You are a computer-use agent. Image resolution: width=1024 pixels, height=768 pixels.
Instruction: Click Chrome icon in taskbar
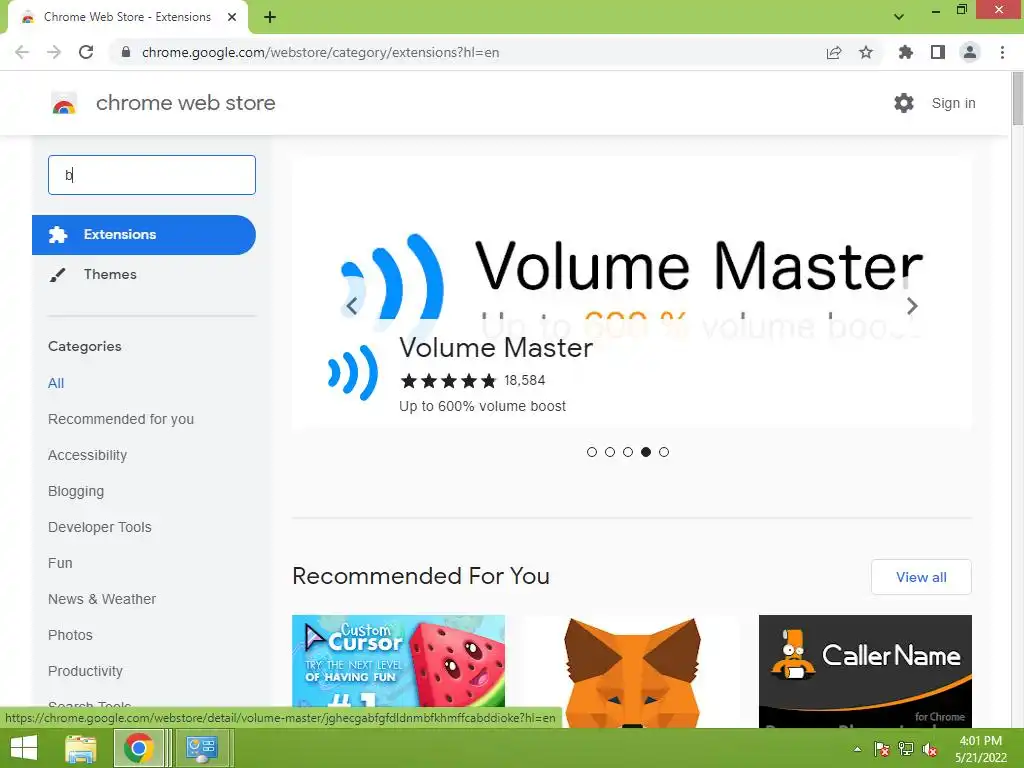138,748
